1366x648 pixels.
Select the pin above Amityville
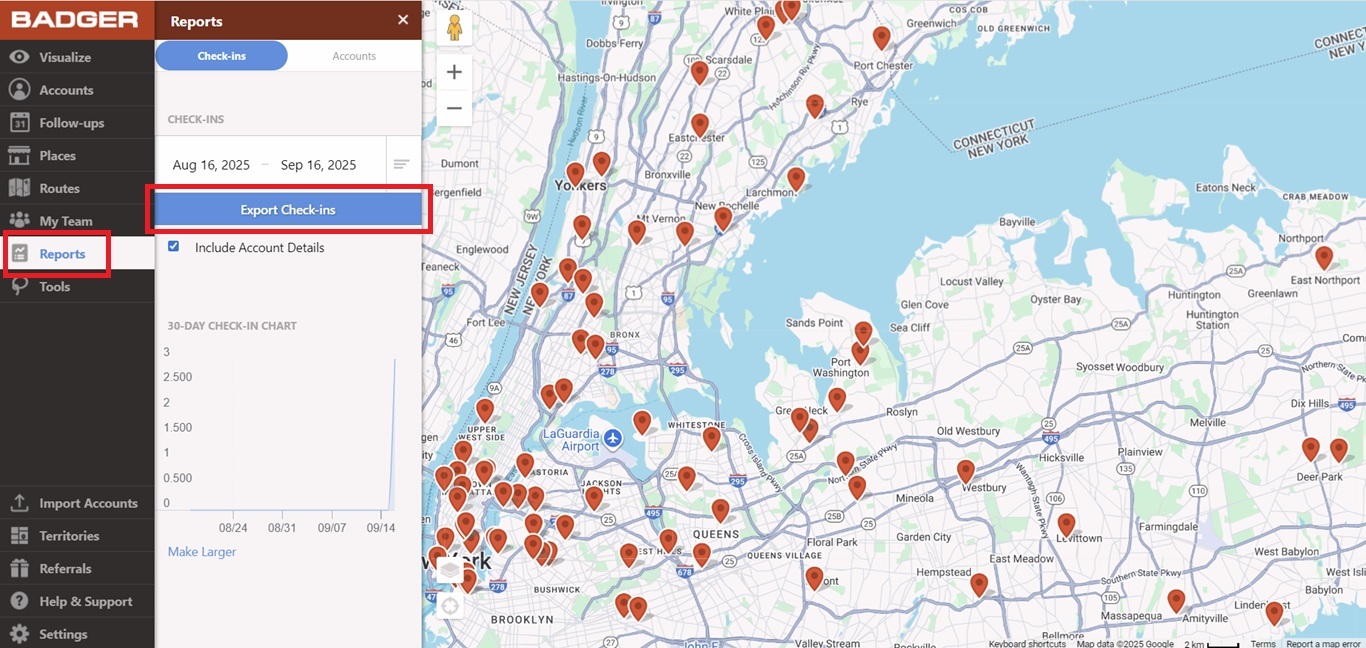[x=1176, y=600]
